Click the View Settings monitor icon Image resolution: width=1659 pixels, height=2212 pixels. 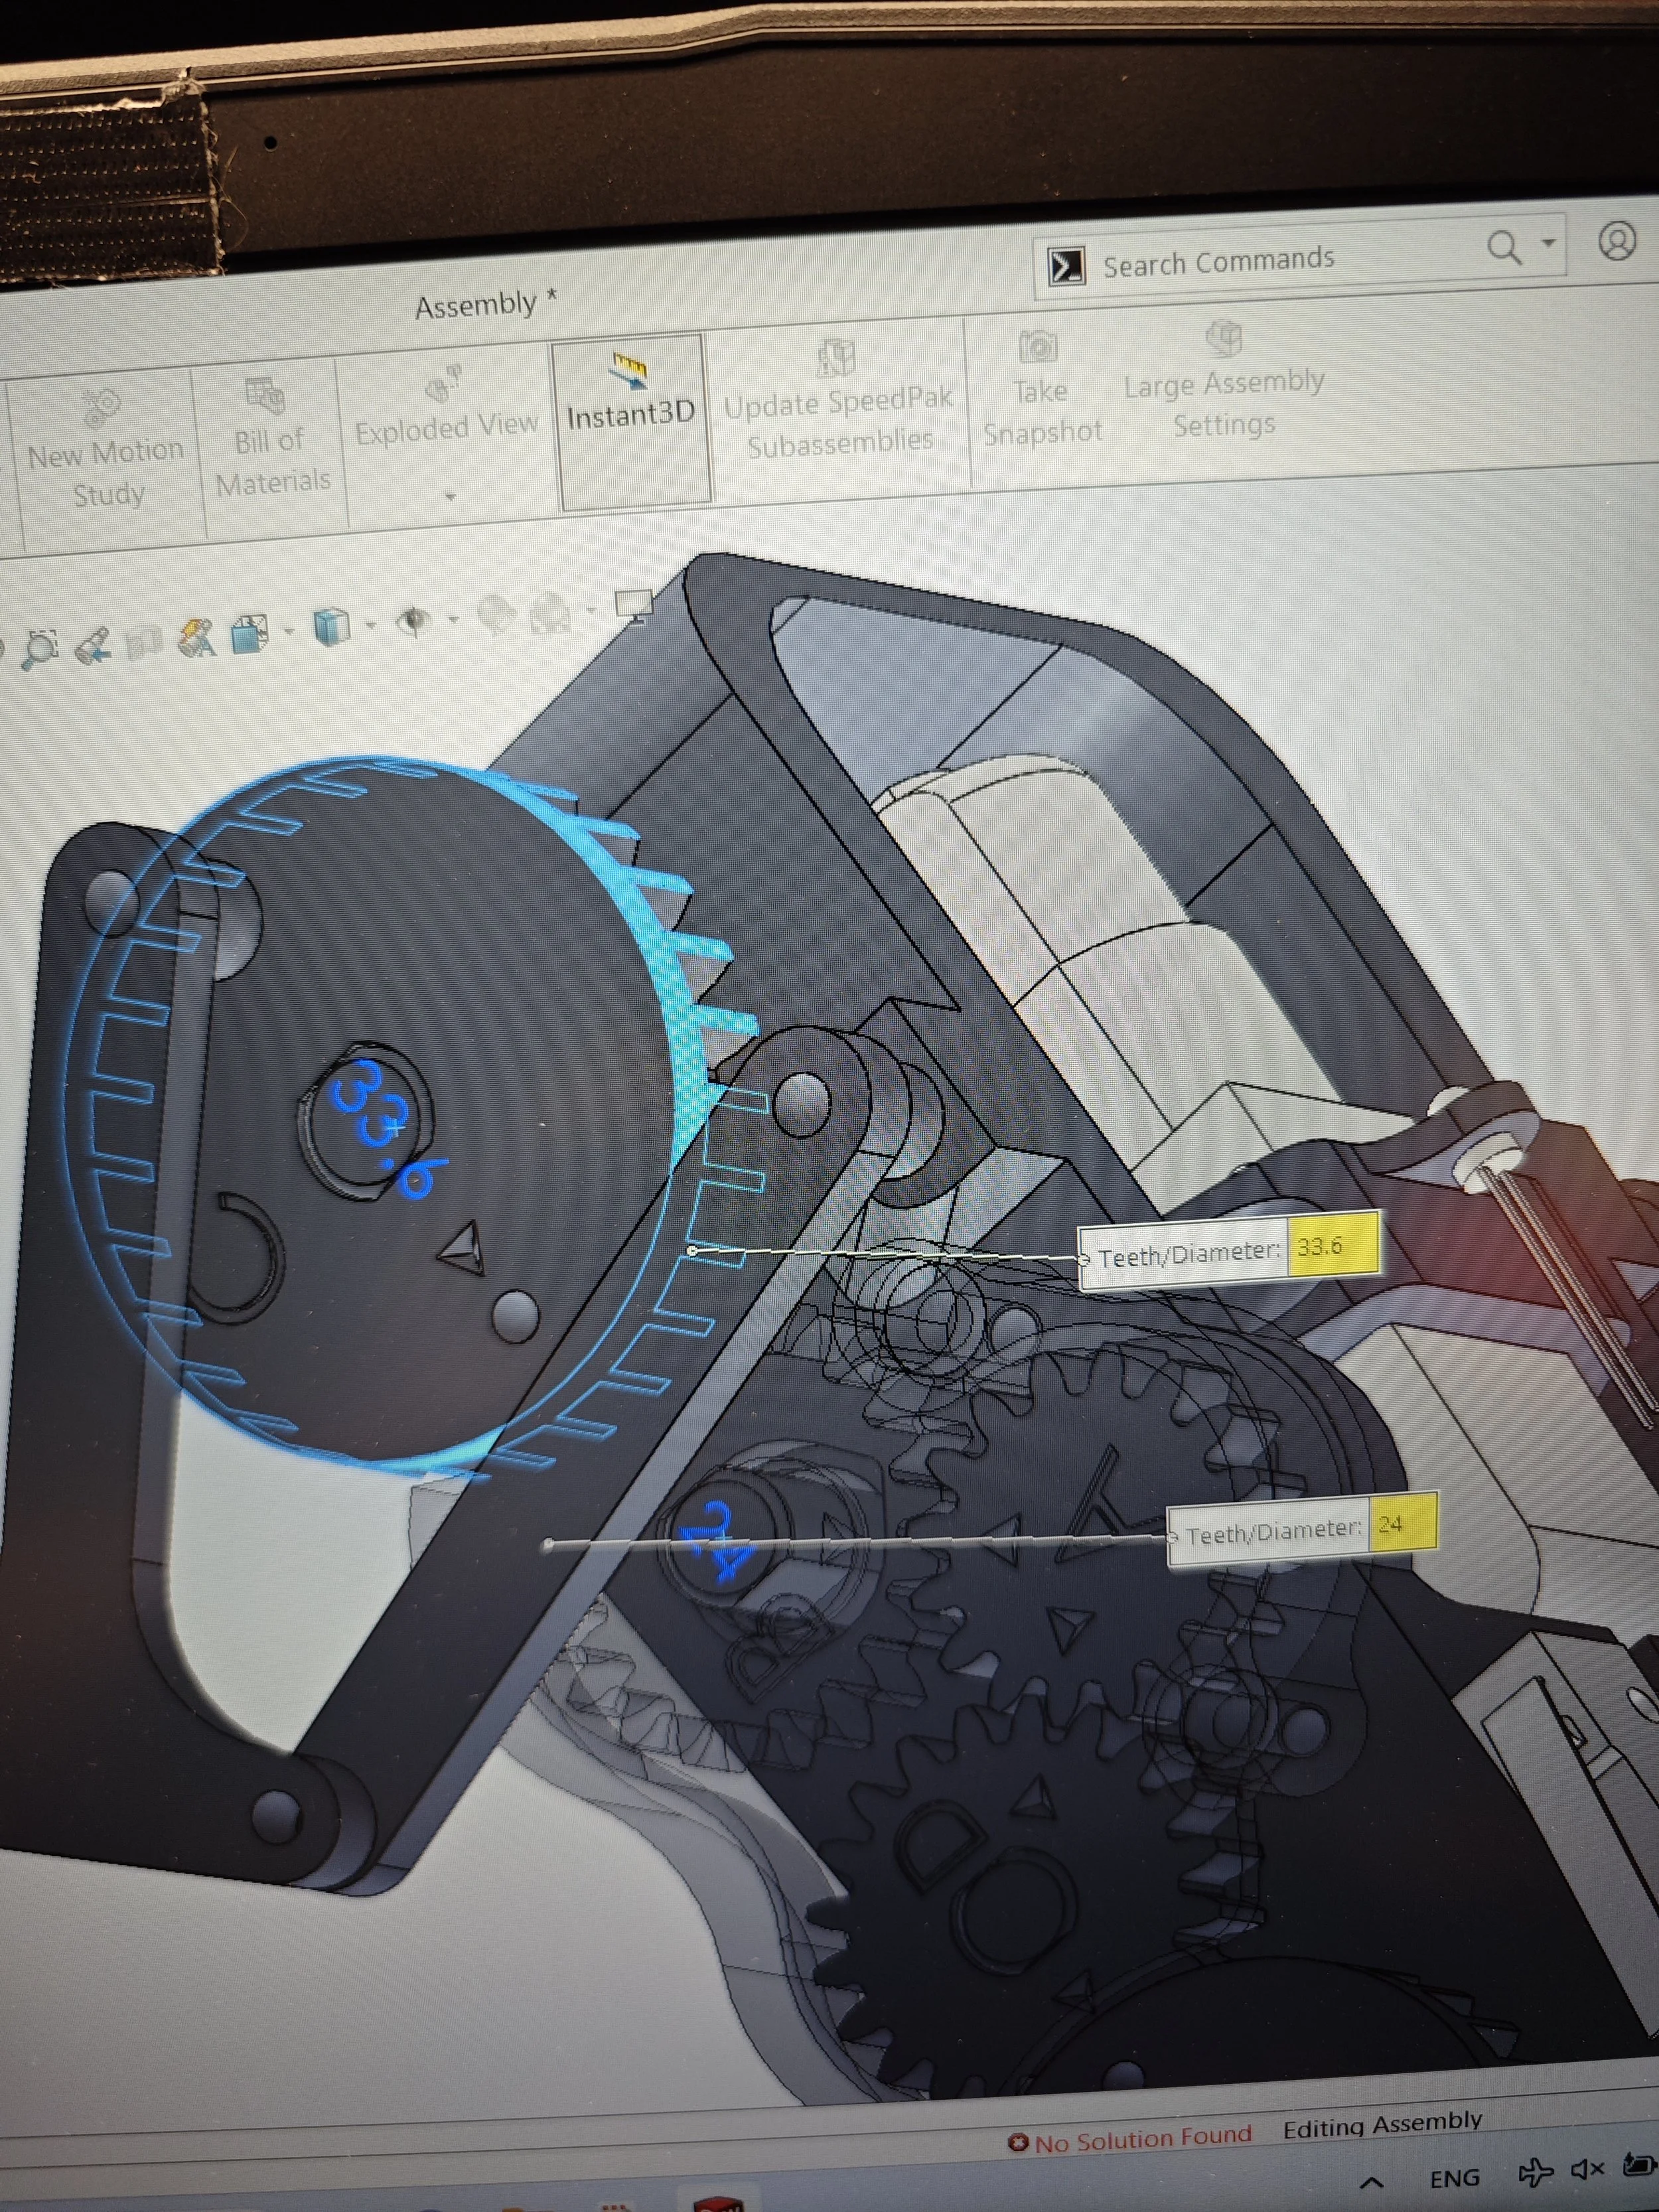click(633, 604)
